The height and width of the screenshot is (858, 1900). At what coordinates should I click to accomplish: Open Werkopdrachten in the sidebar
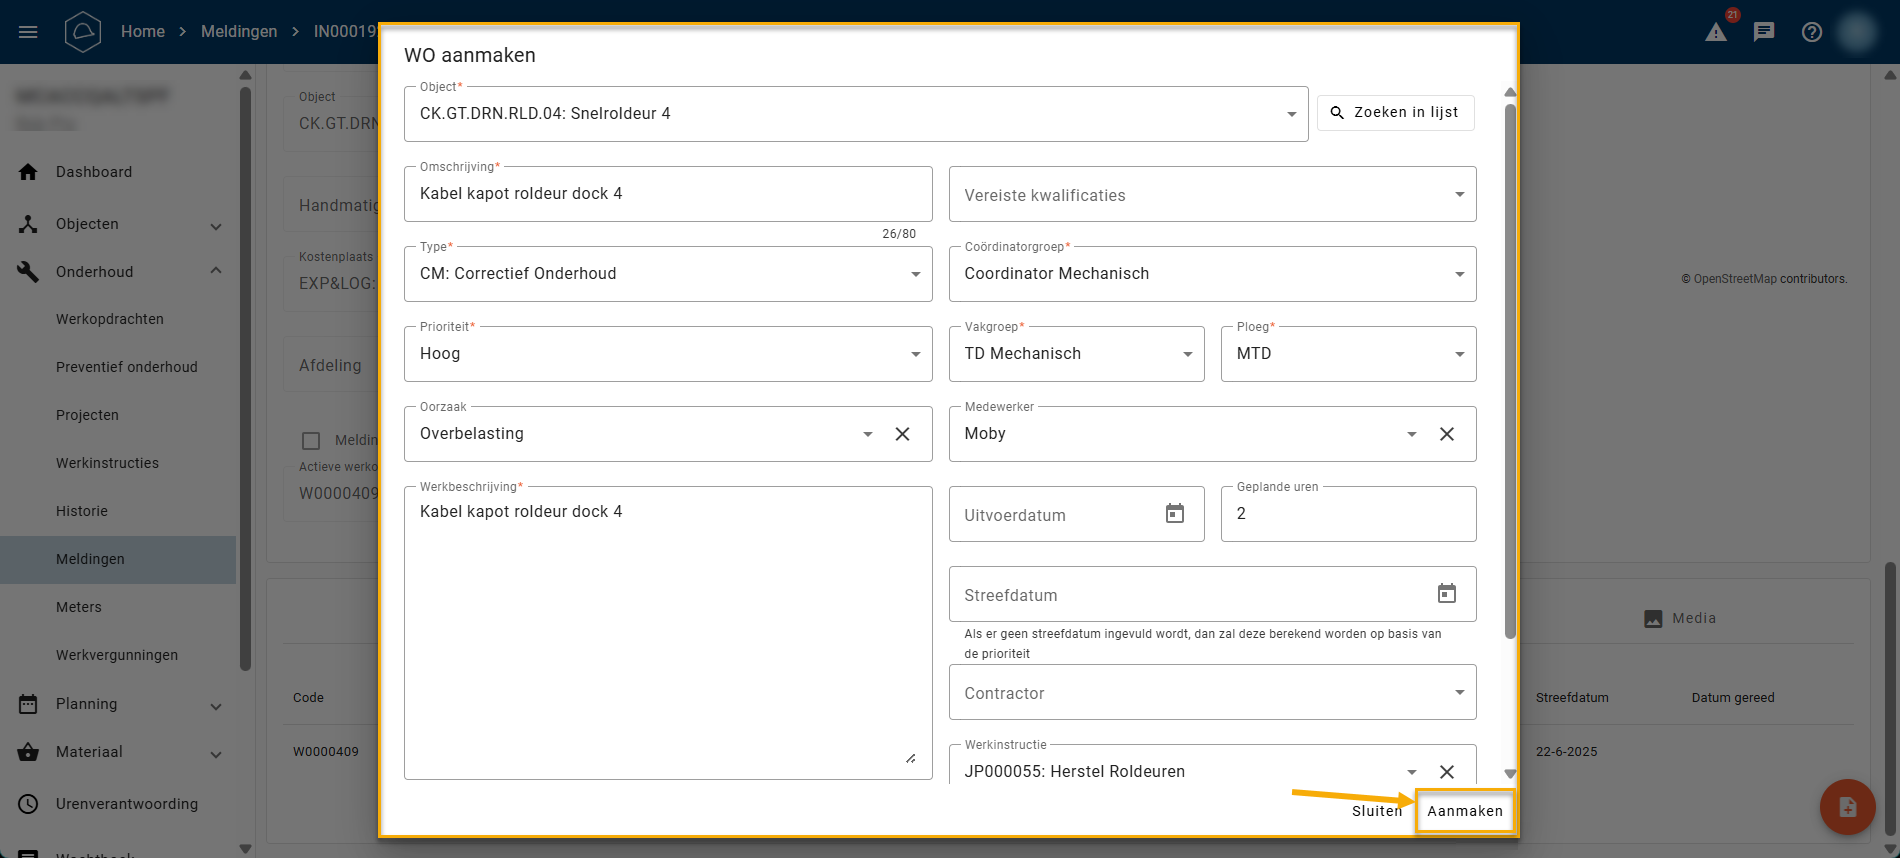click(x=110, y=319)
